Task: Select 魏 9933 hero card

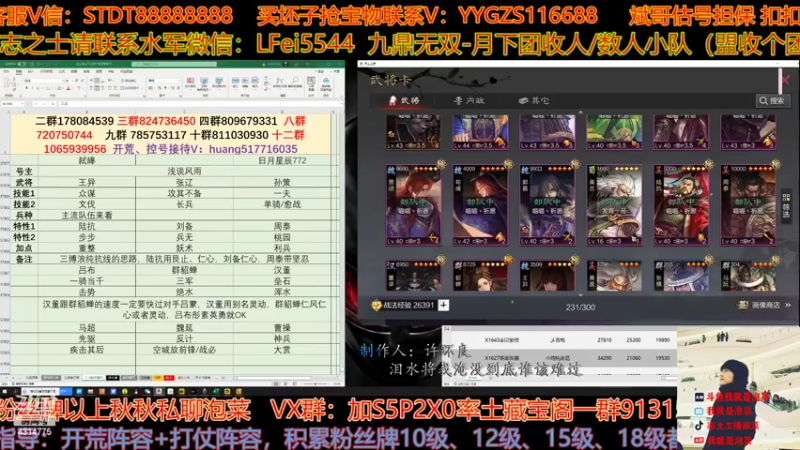Action: [547, 205]
